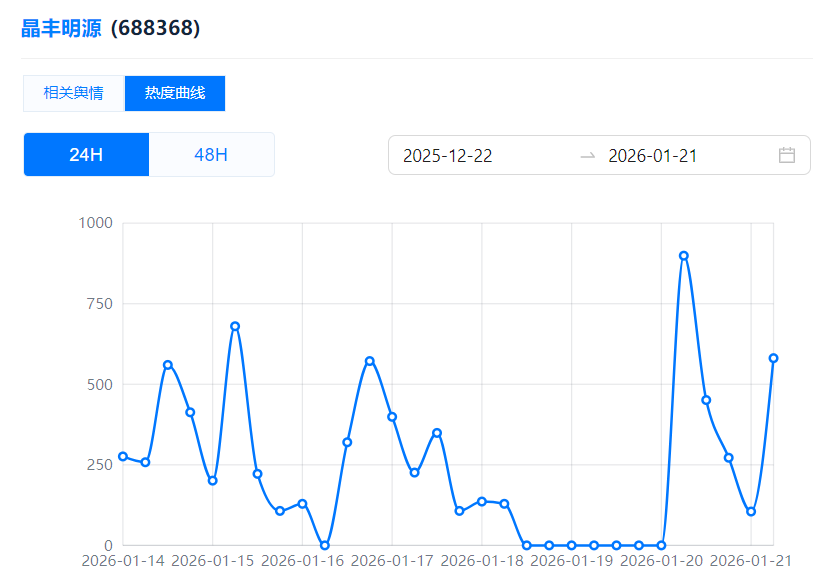Viewport: 825px width, 580px height.
Task: Open the calendar icon in date range
Action: [x=787, y=155]
